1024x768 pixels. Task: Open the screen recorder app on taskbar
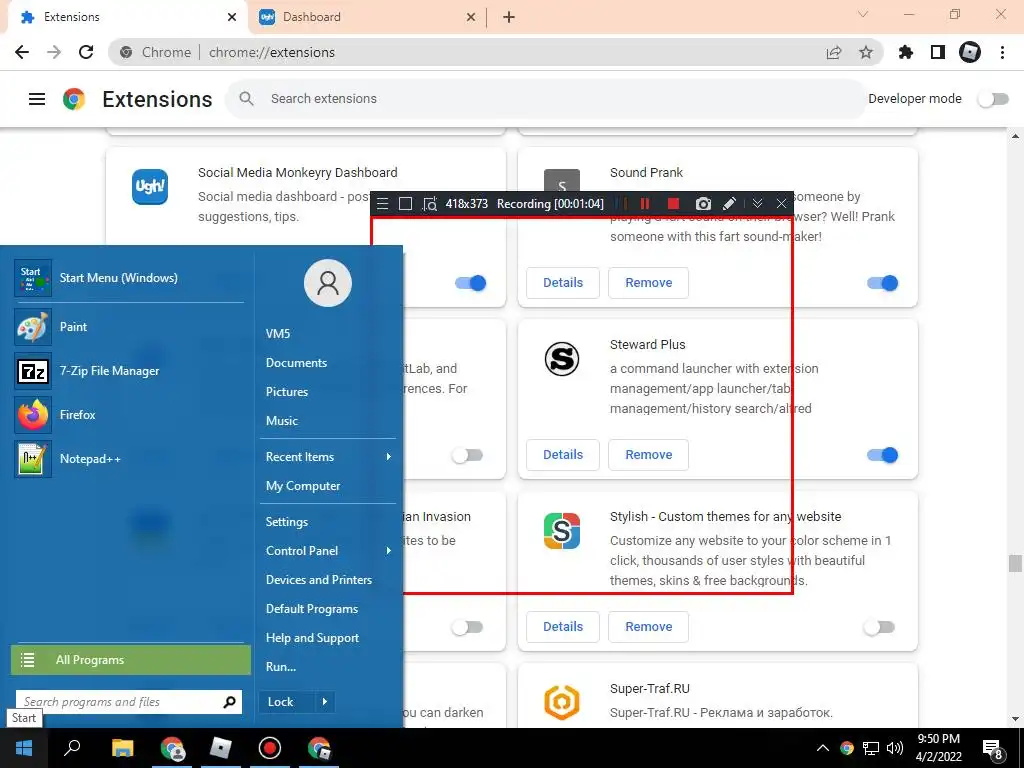269,748
